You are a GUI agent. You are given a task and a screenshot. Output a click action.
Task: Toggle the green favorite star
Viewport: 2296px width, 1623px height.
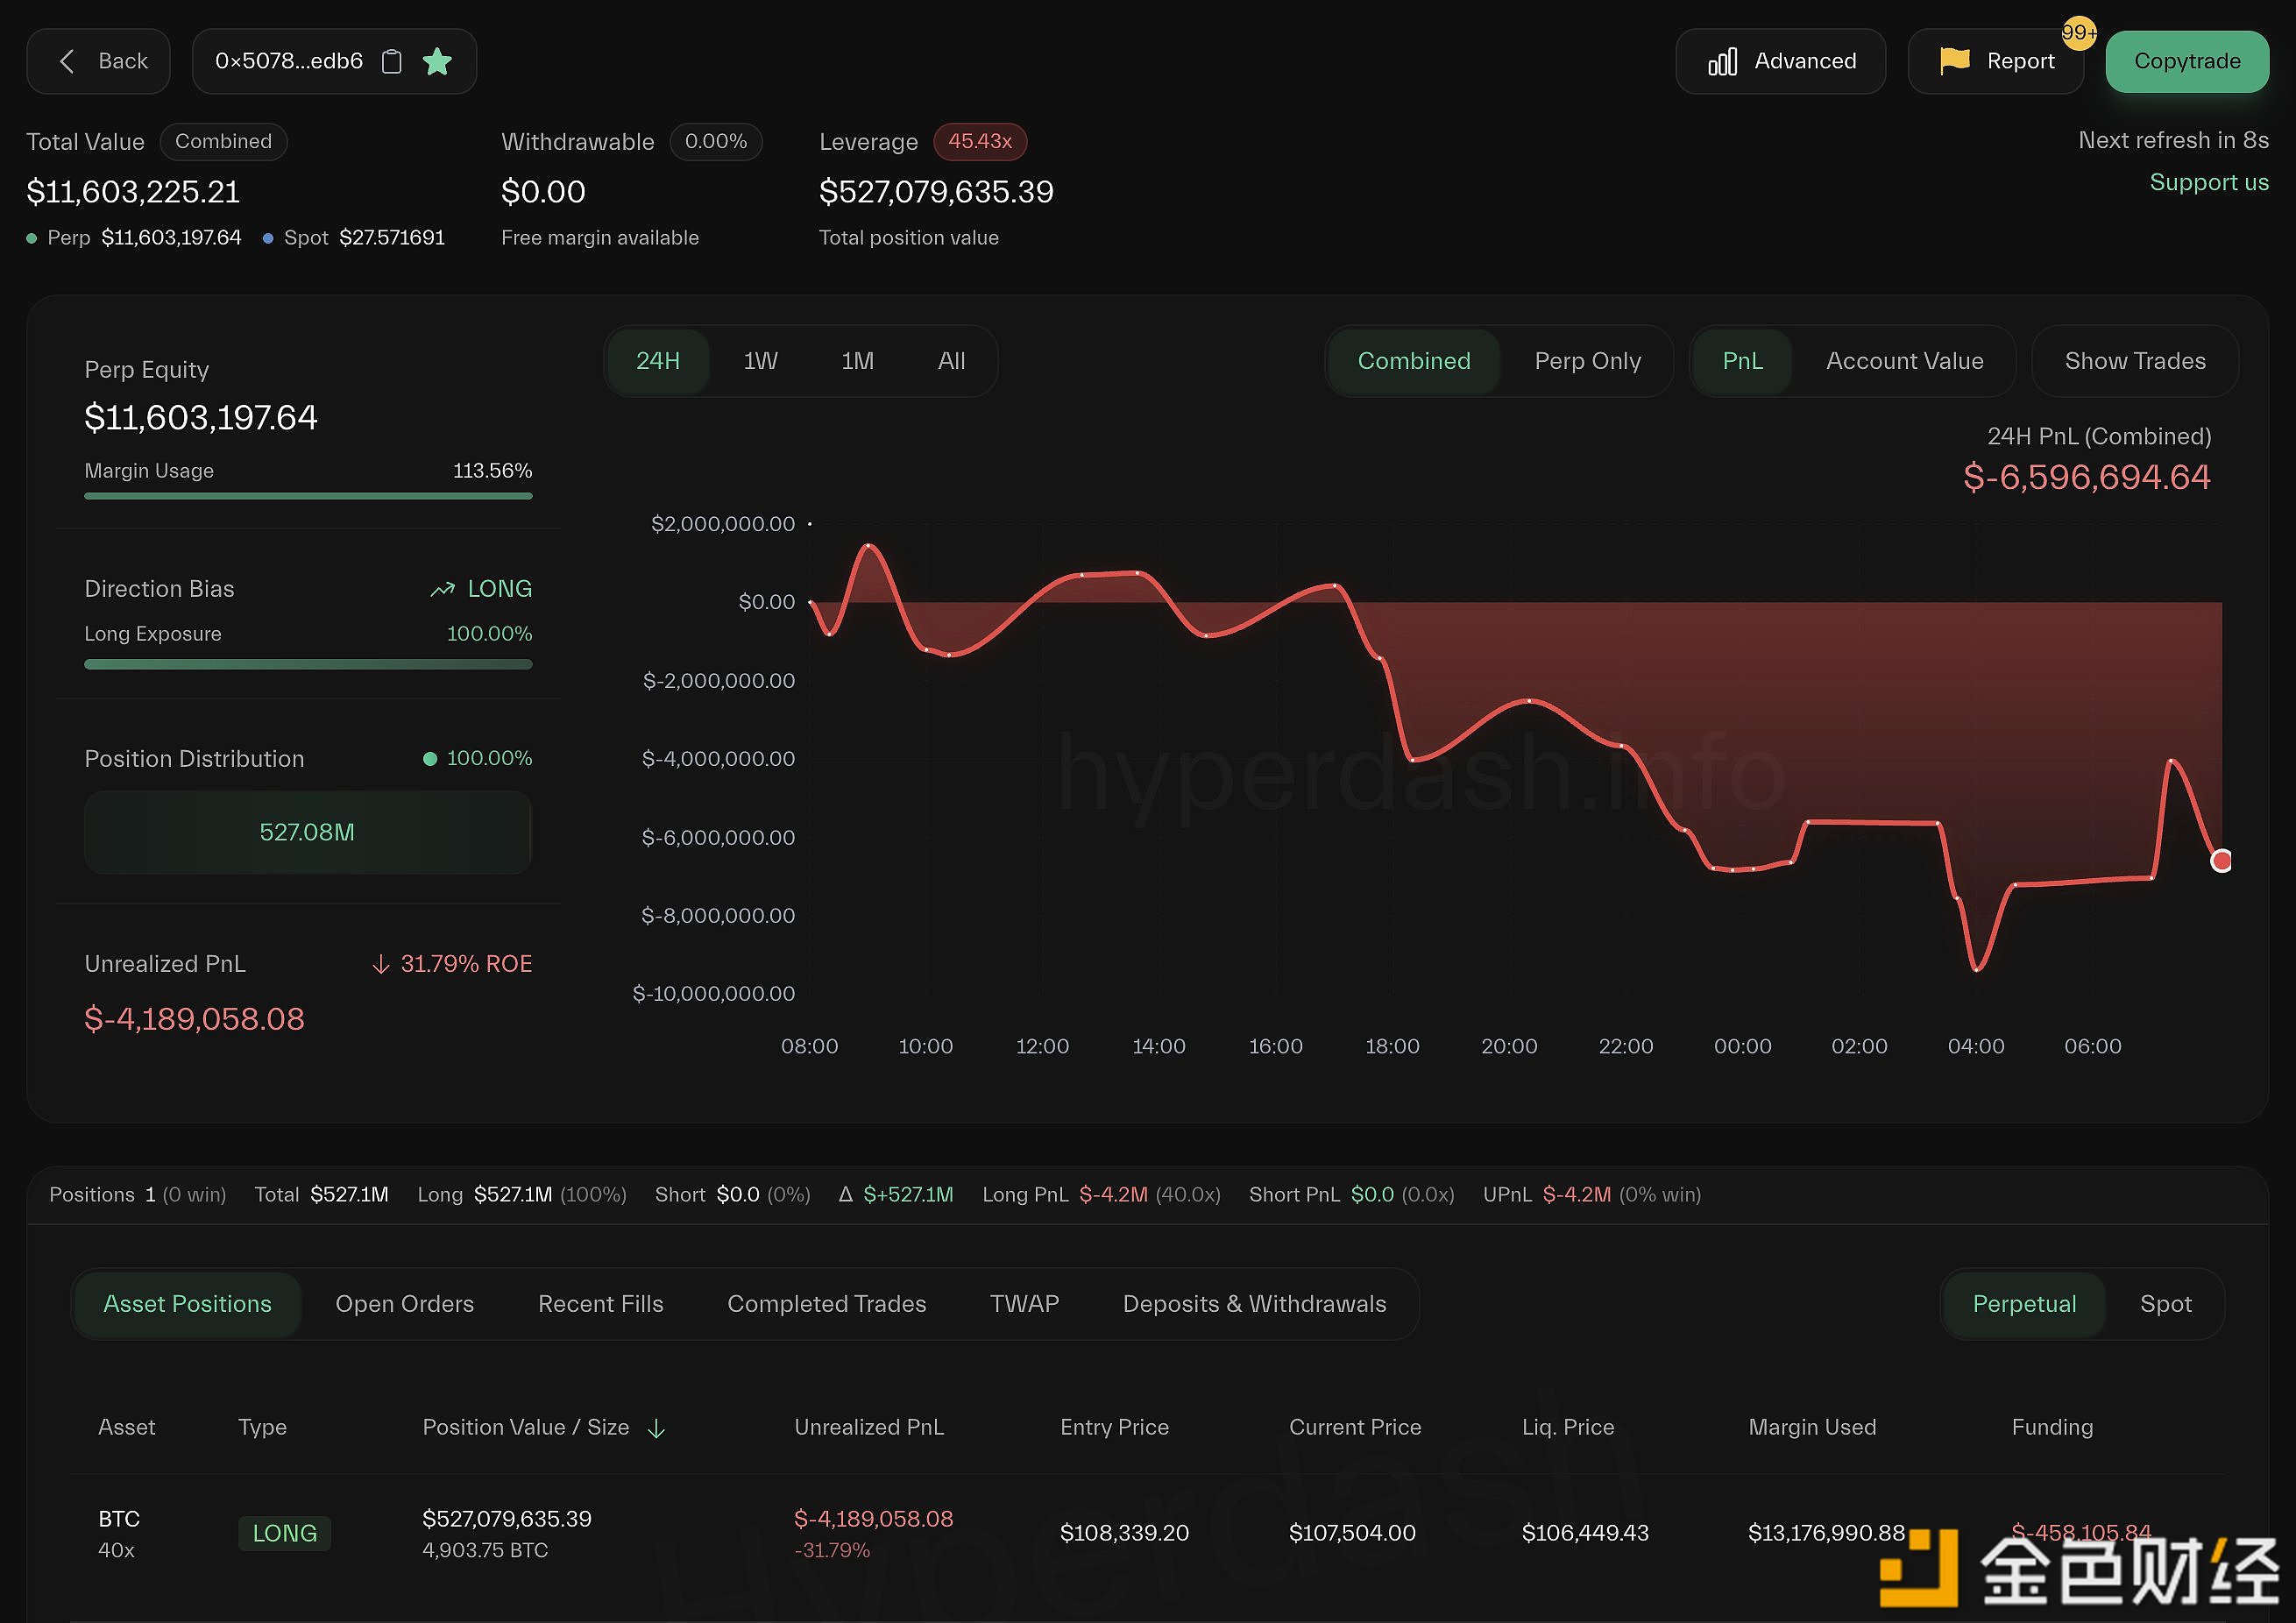click(x=437, y=62)
